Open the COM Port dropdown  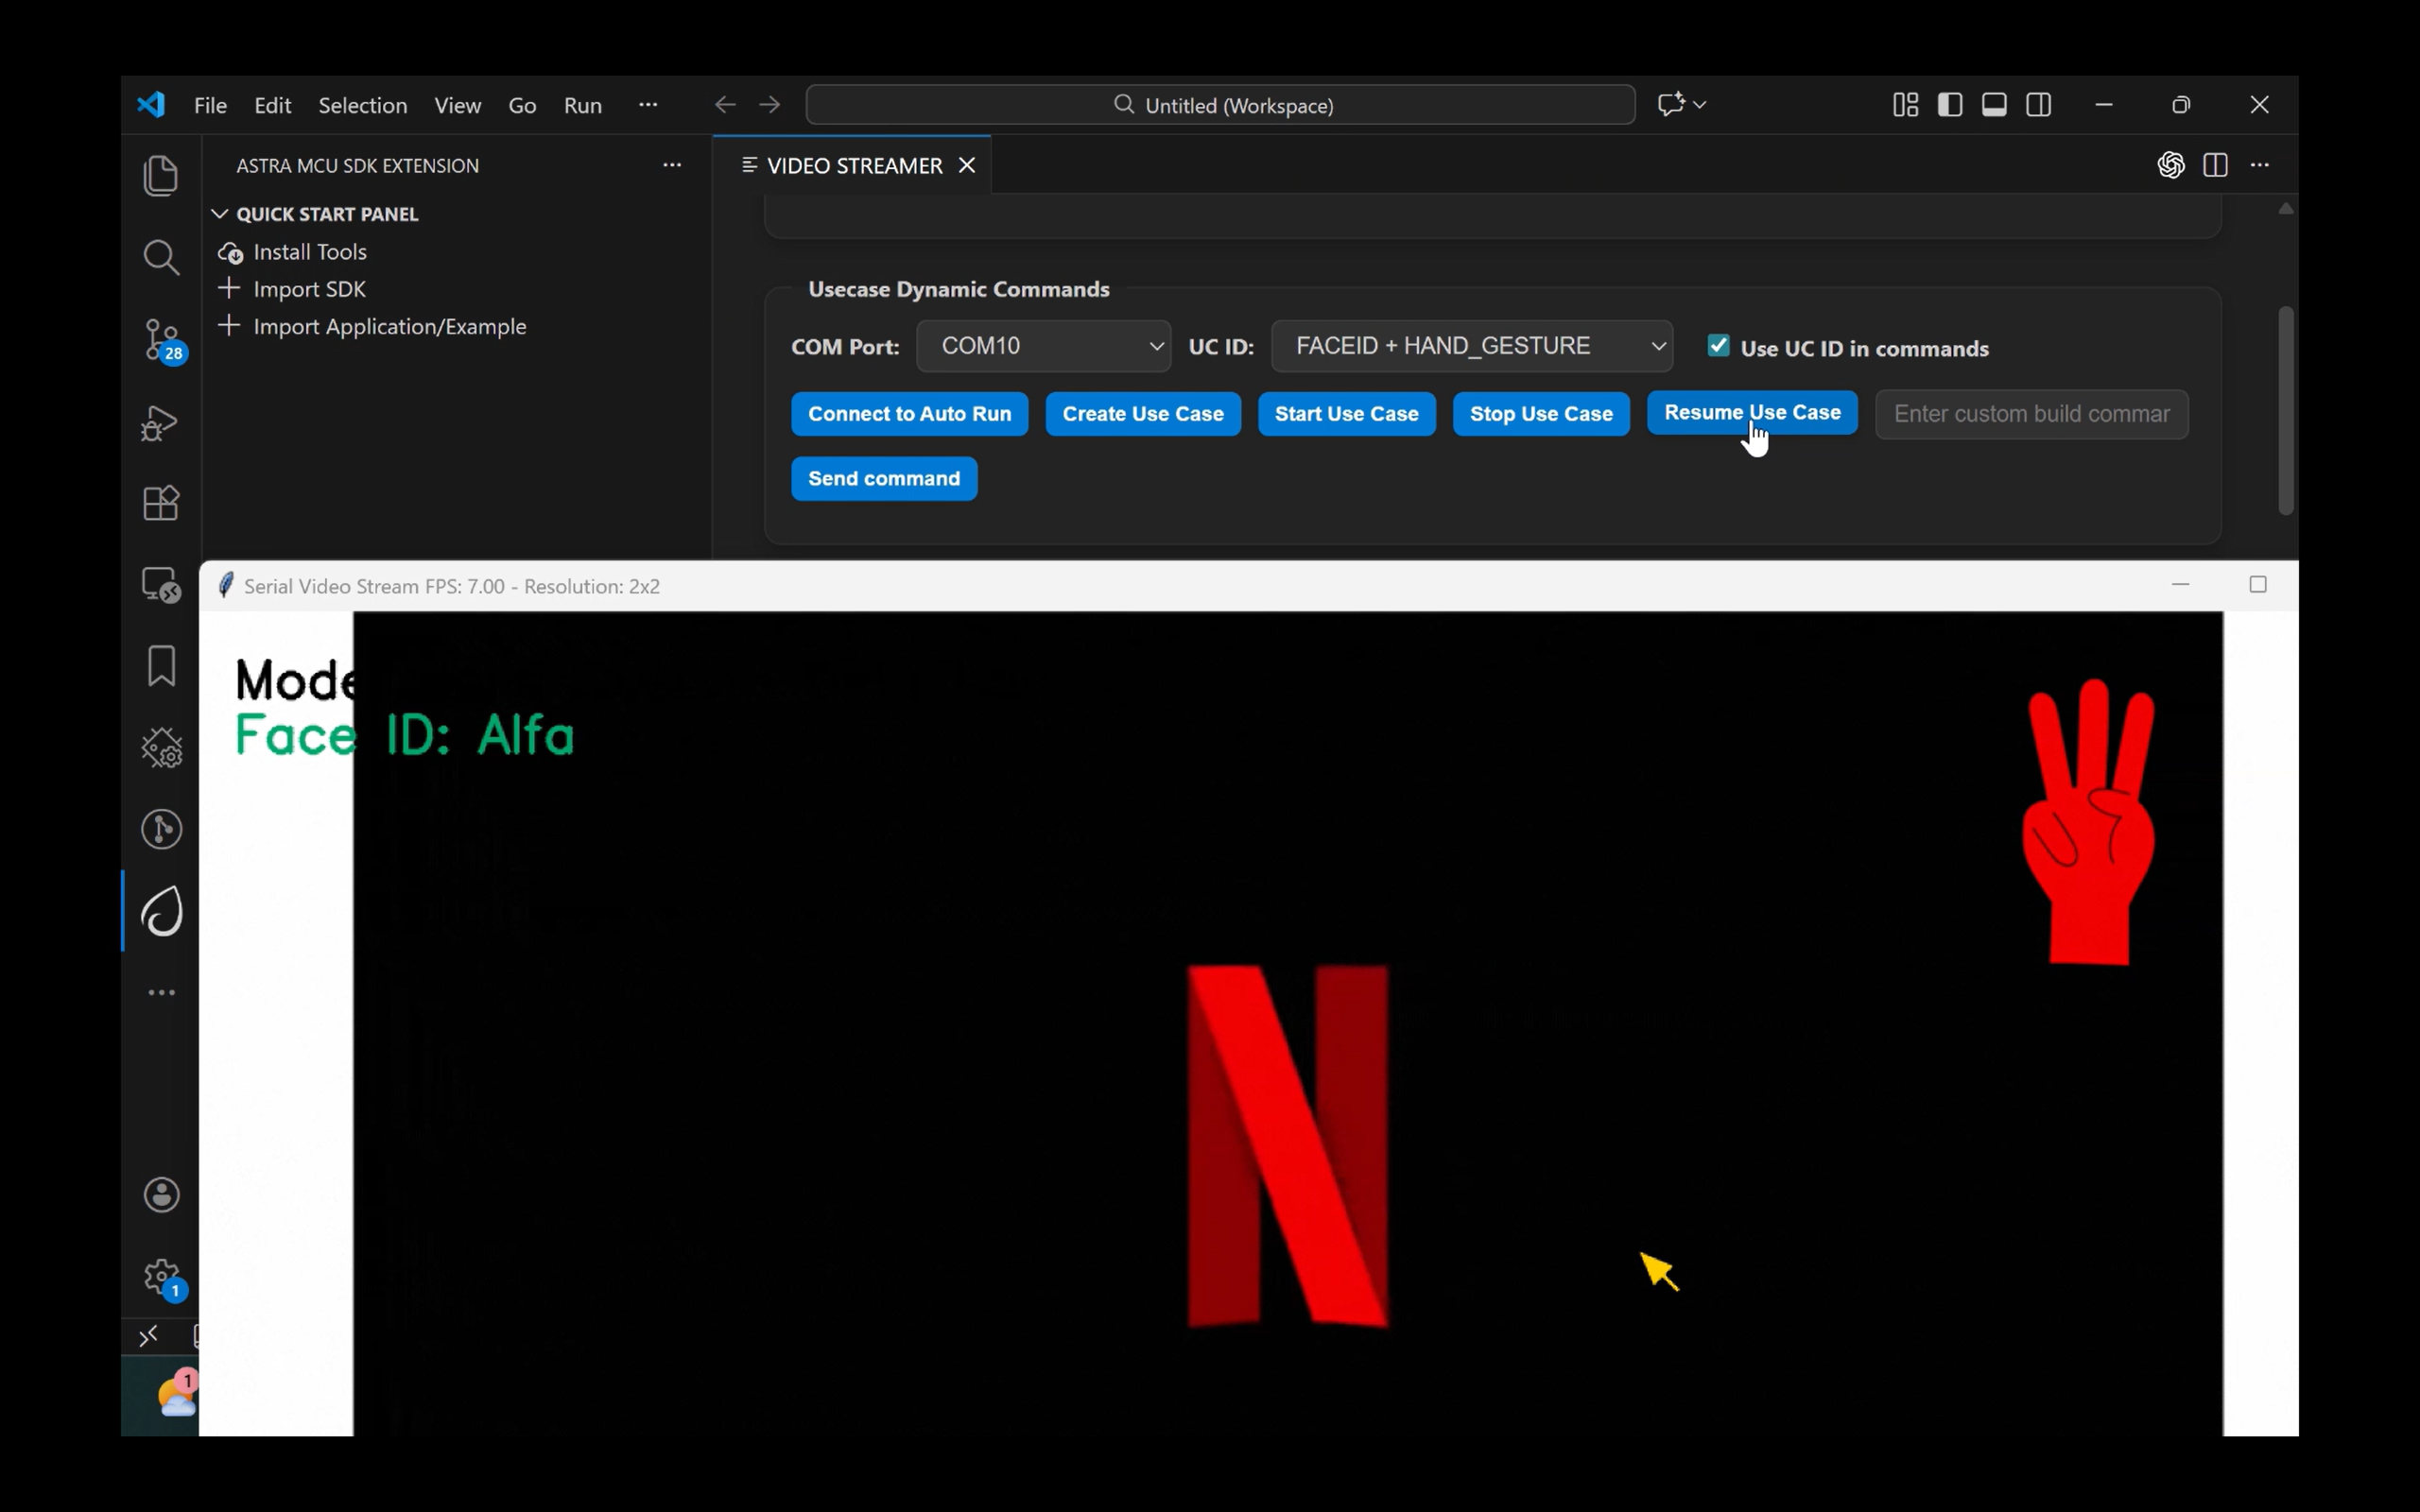pyautogui.click(x=1043, y=346)
